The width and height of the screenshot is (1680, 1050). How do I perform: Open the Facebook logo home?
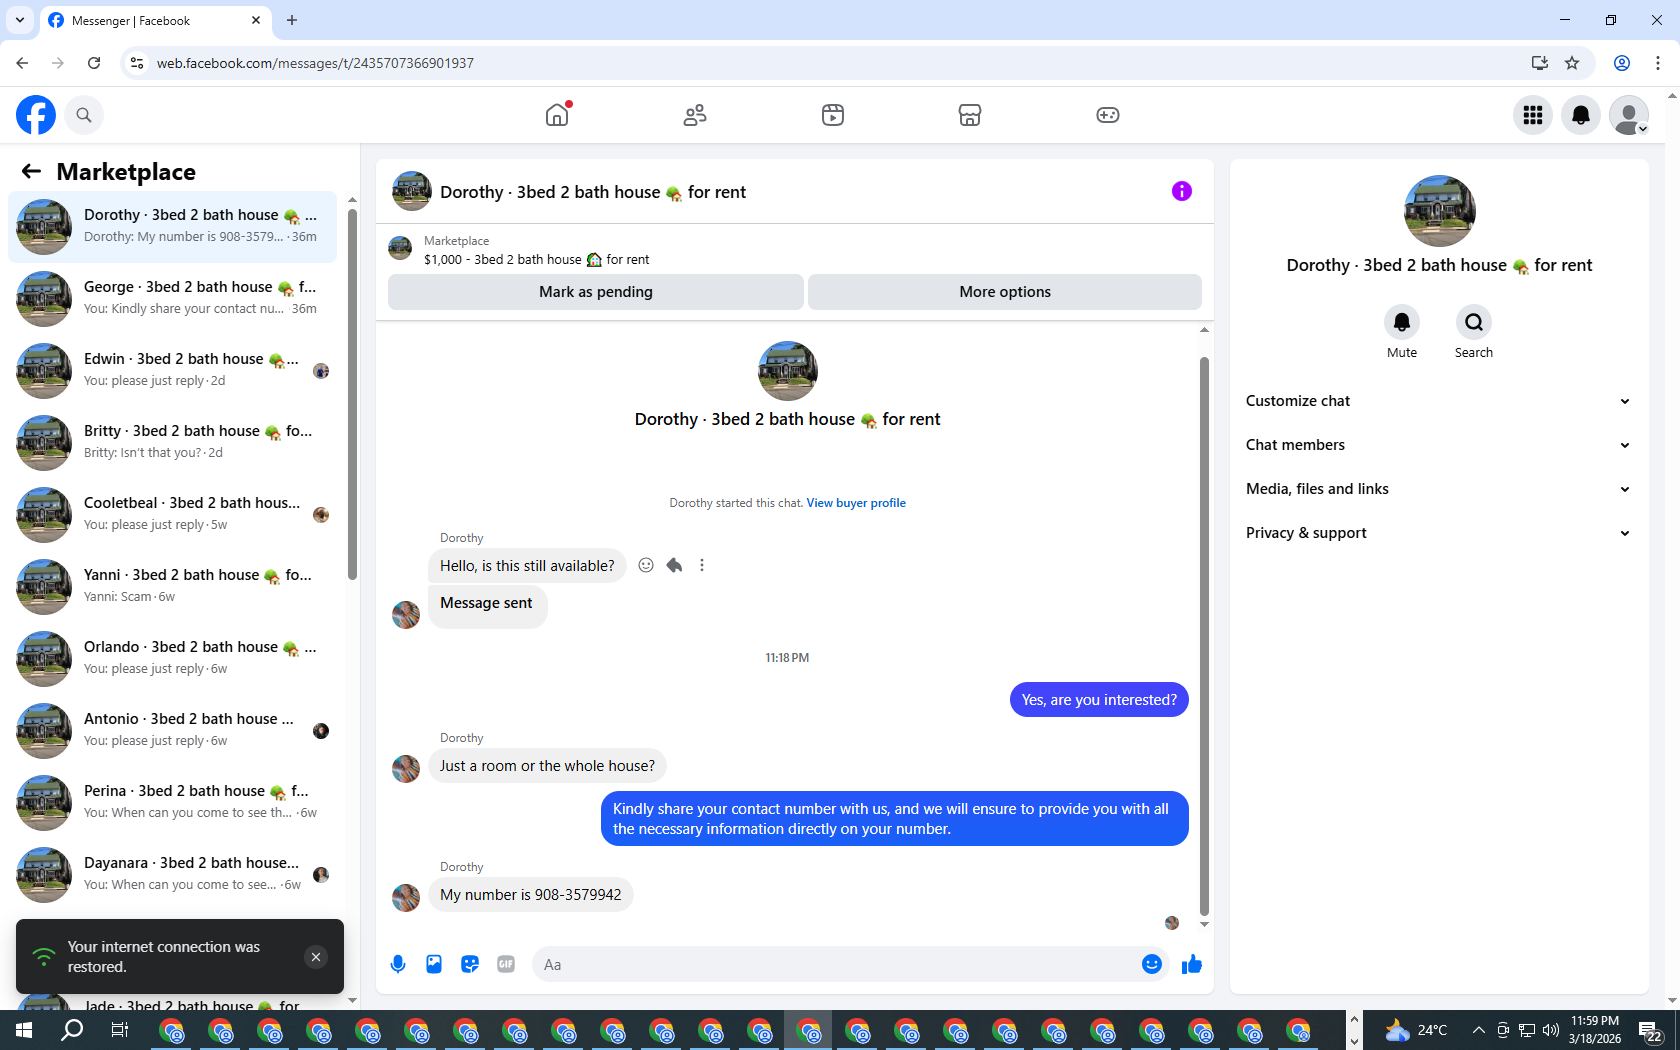36,115
